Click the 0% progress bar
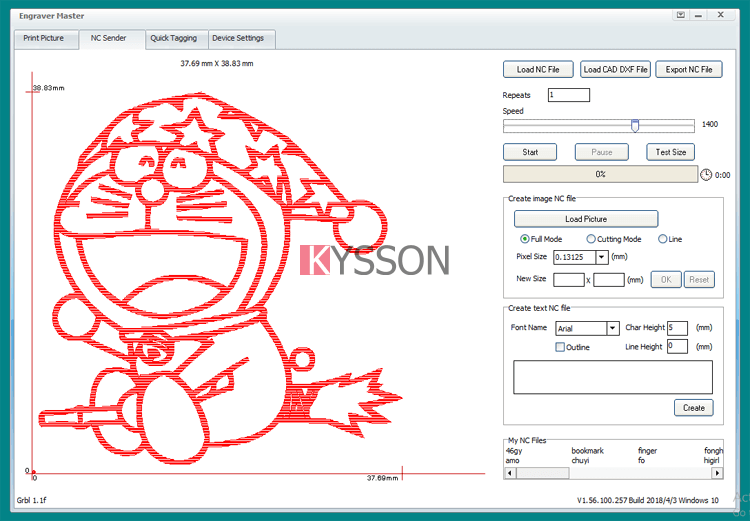Viewport: 750px width, 521px height. point(600,174)
